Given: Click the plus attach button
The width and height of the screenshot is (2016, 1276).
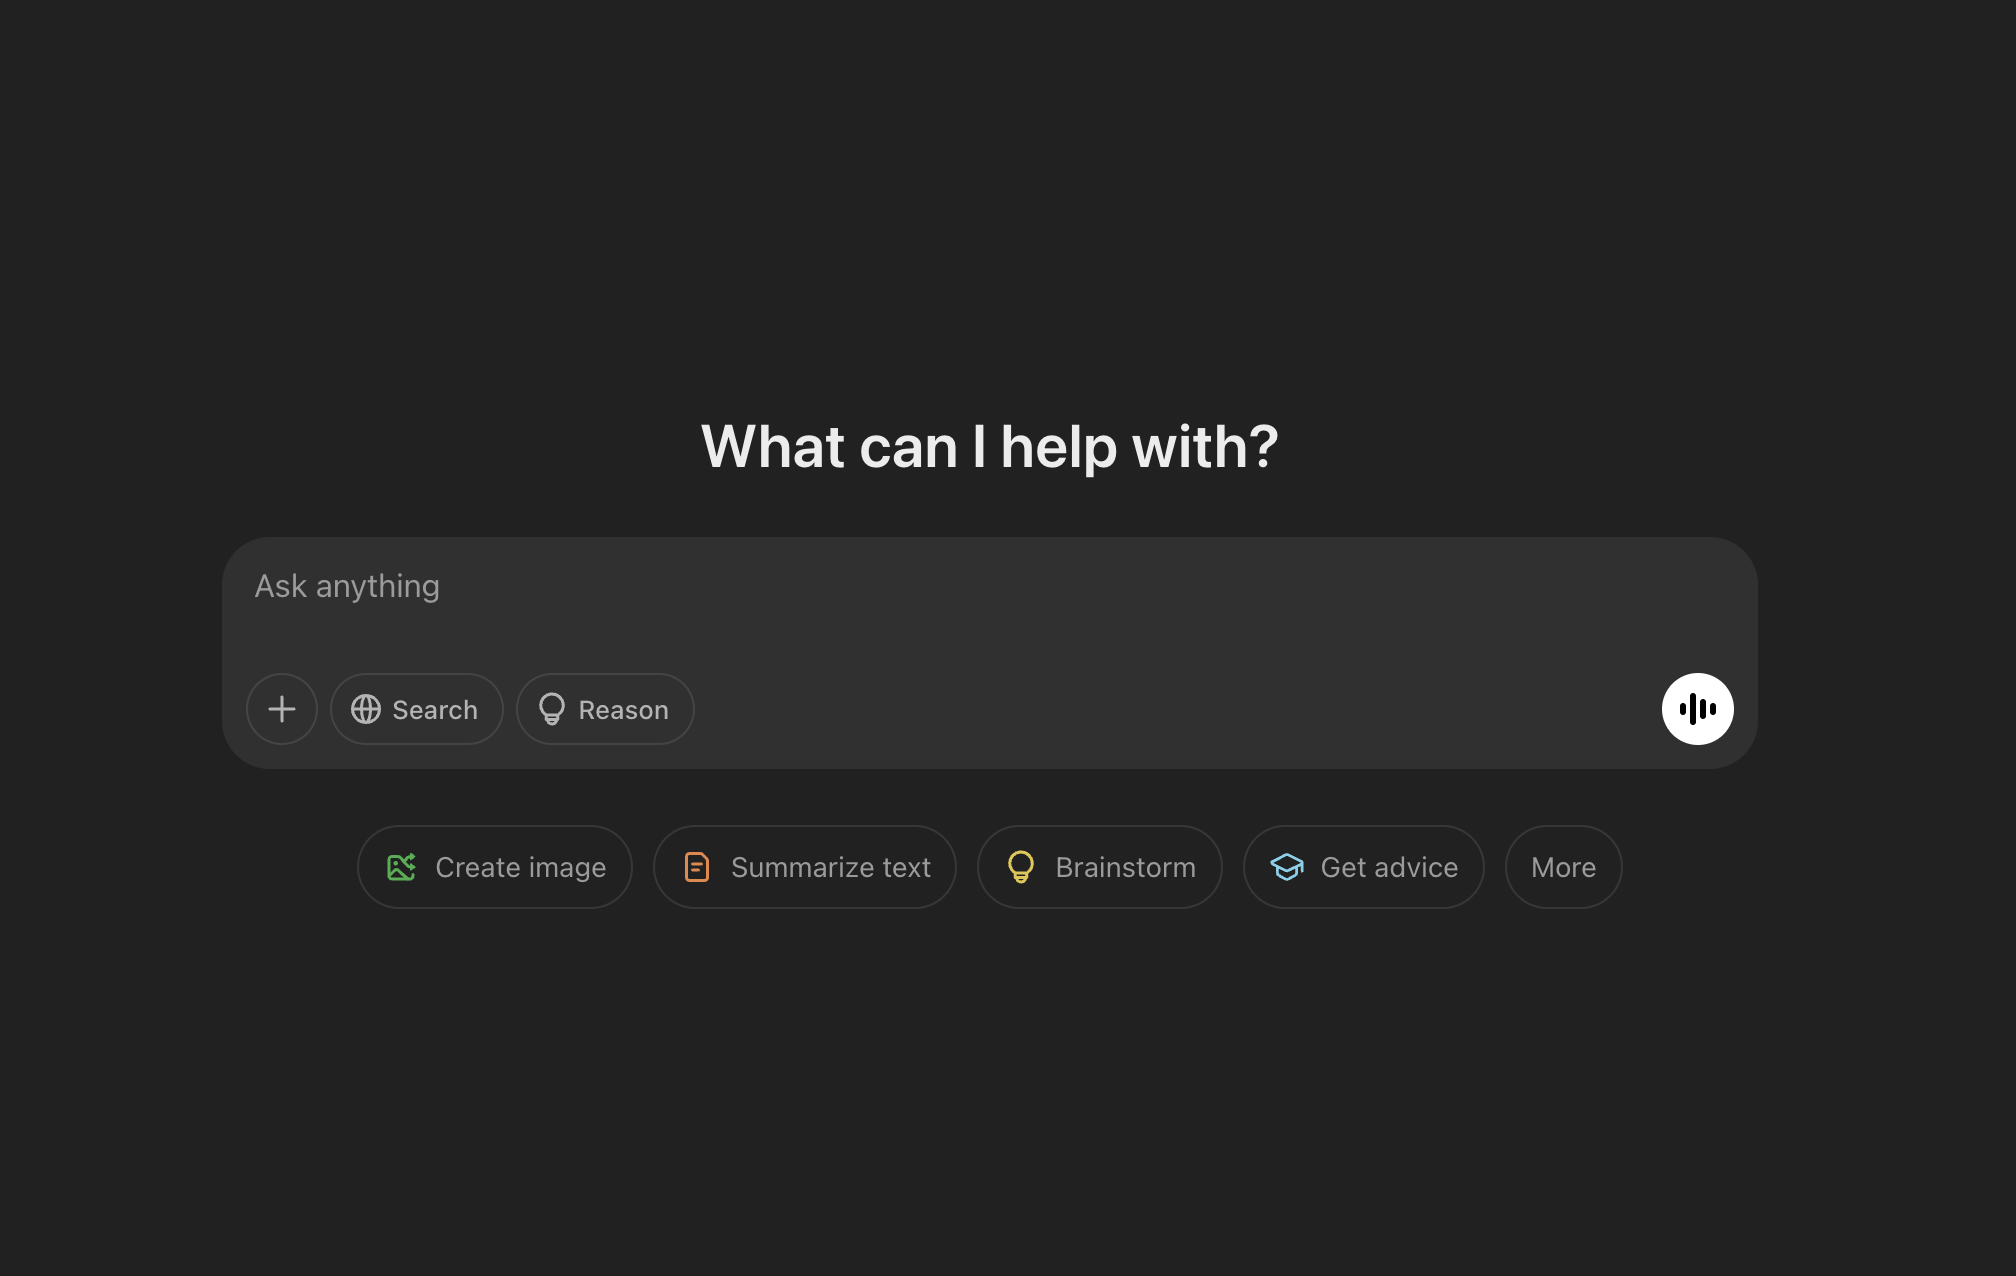Looking at the screenshot, I should click(x=282, y=709).
